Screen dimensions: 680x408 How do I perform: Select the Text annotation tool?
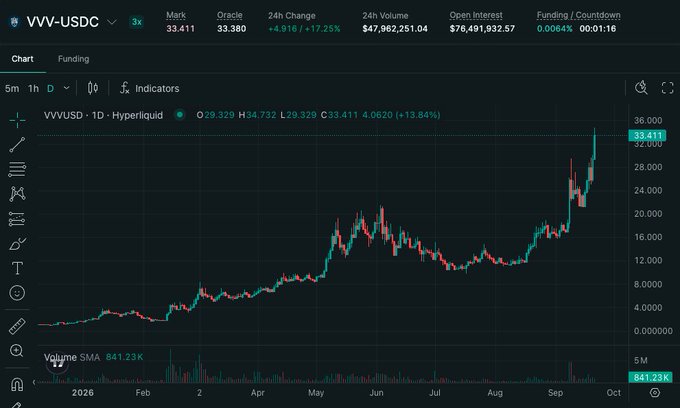17,268
